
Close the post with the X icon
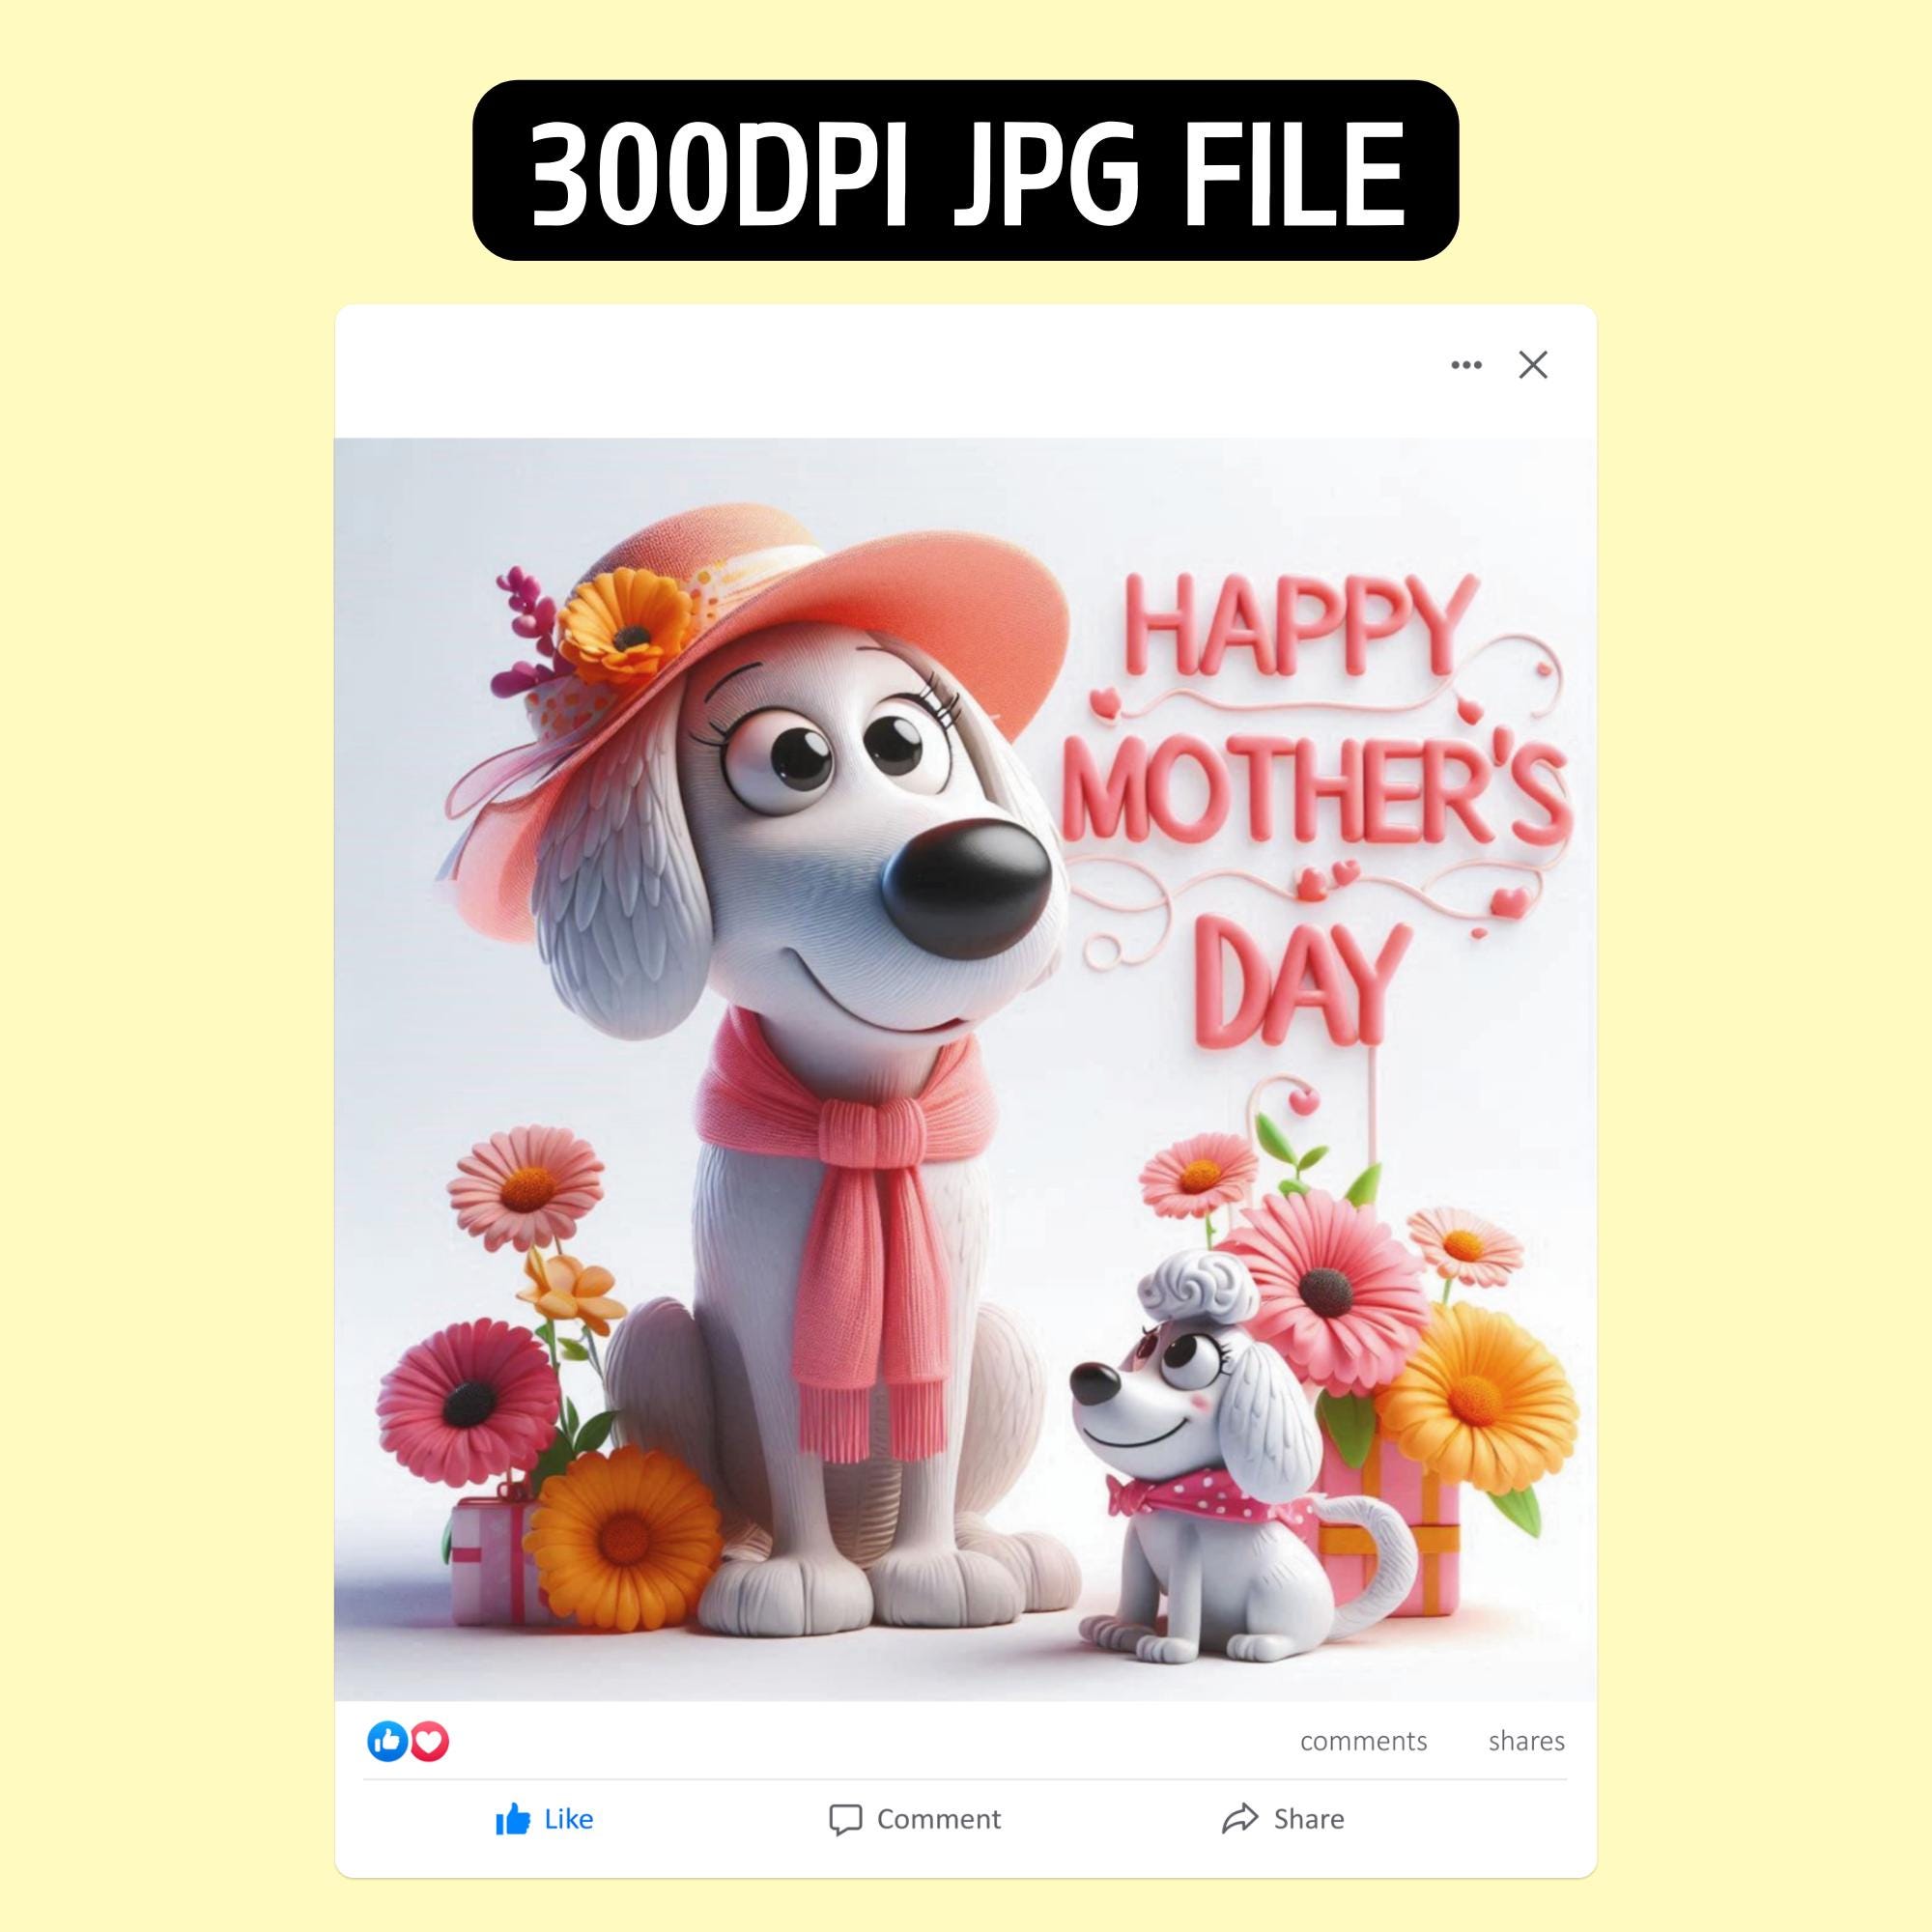click(1533, 365)
